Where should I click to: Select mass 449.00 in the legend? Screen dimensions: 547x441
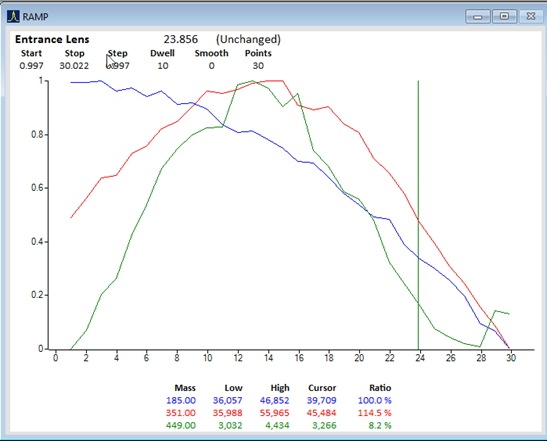181,425
